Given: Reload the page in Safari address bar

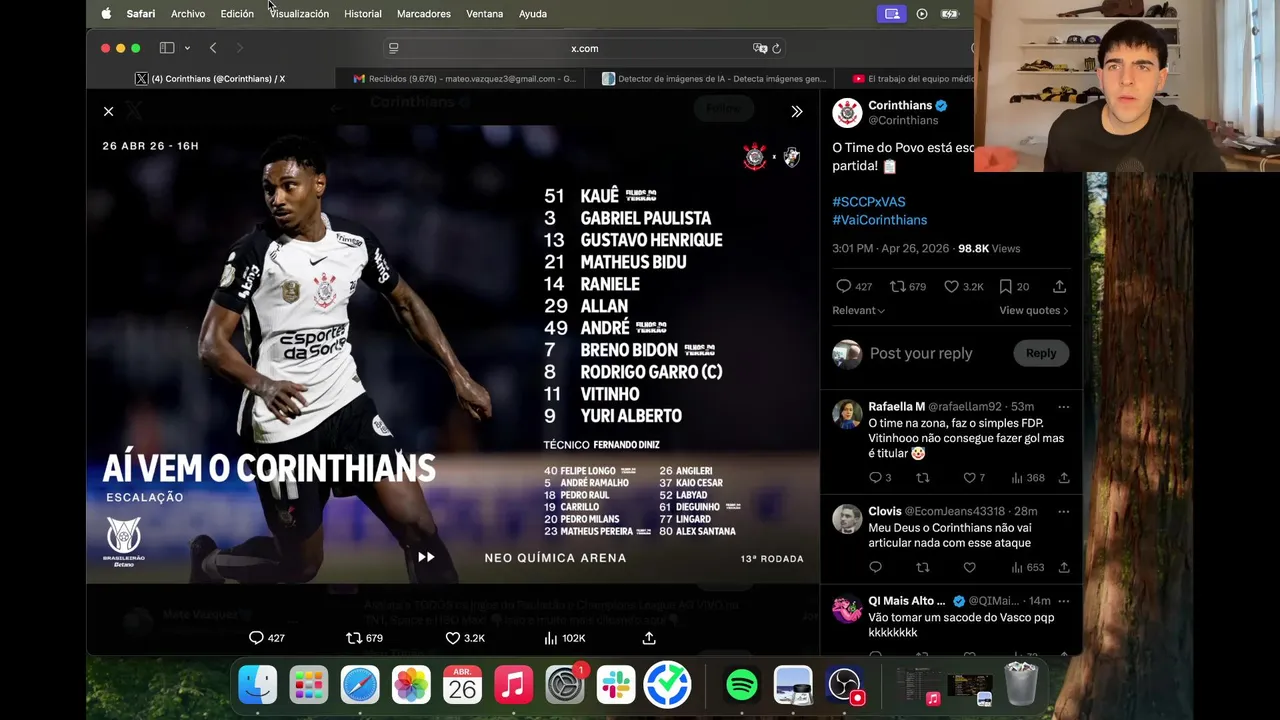Looking at the screenshot, I should click(x=776, y=48).
